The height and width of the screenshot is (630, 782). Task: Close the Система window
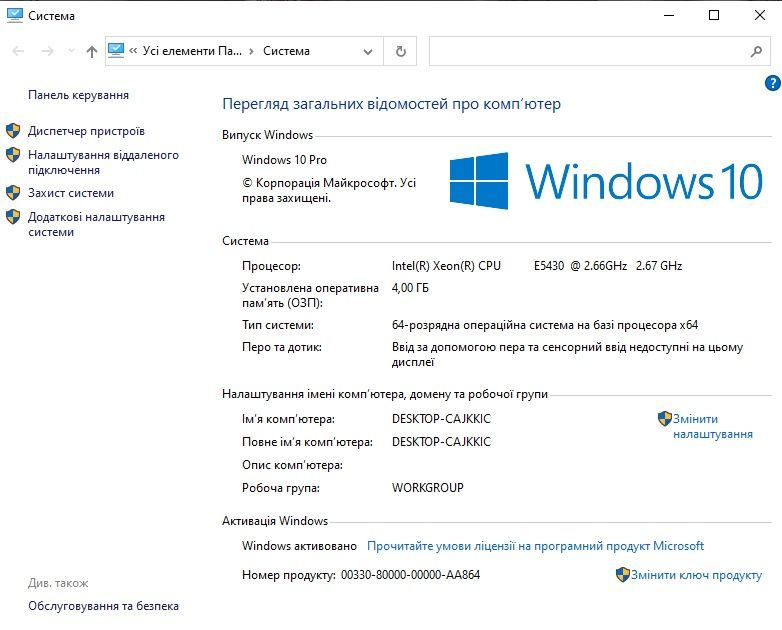pos(760,15)
